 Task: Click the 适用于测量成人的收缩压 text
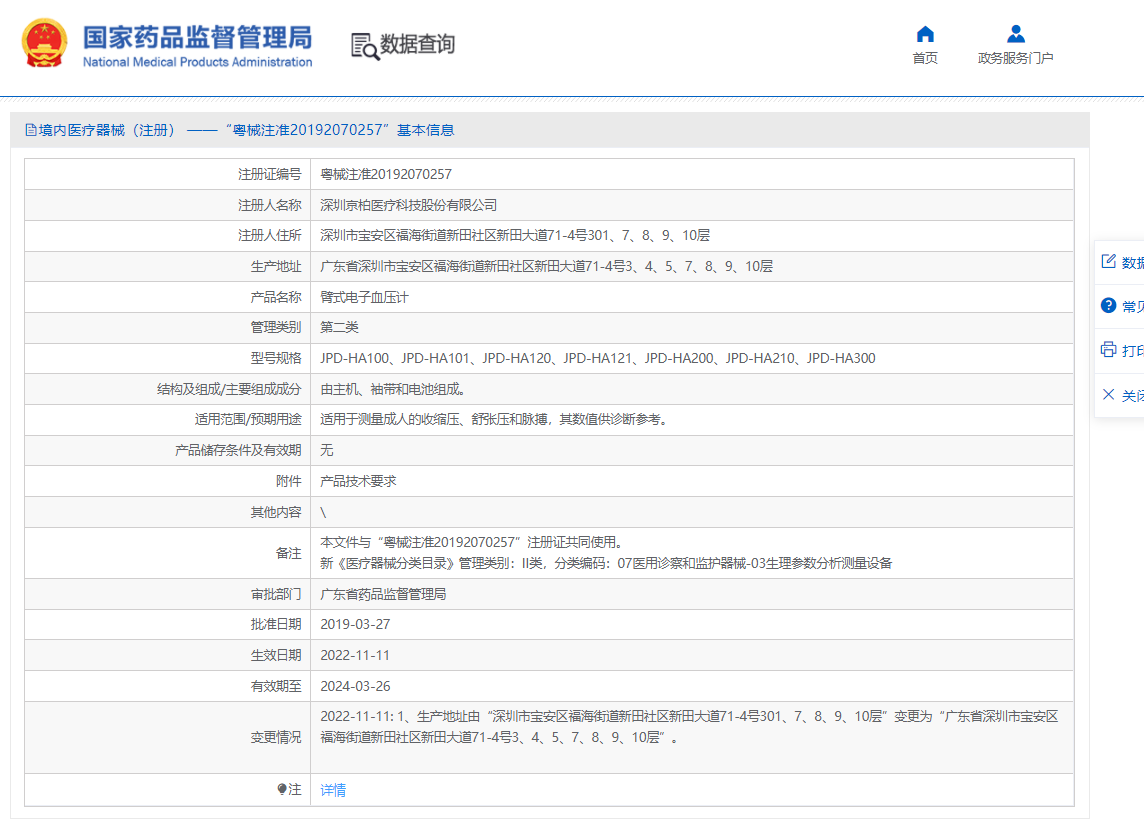click(x=495, y=419)
